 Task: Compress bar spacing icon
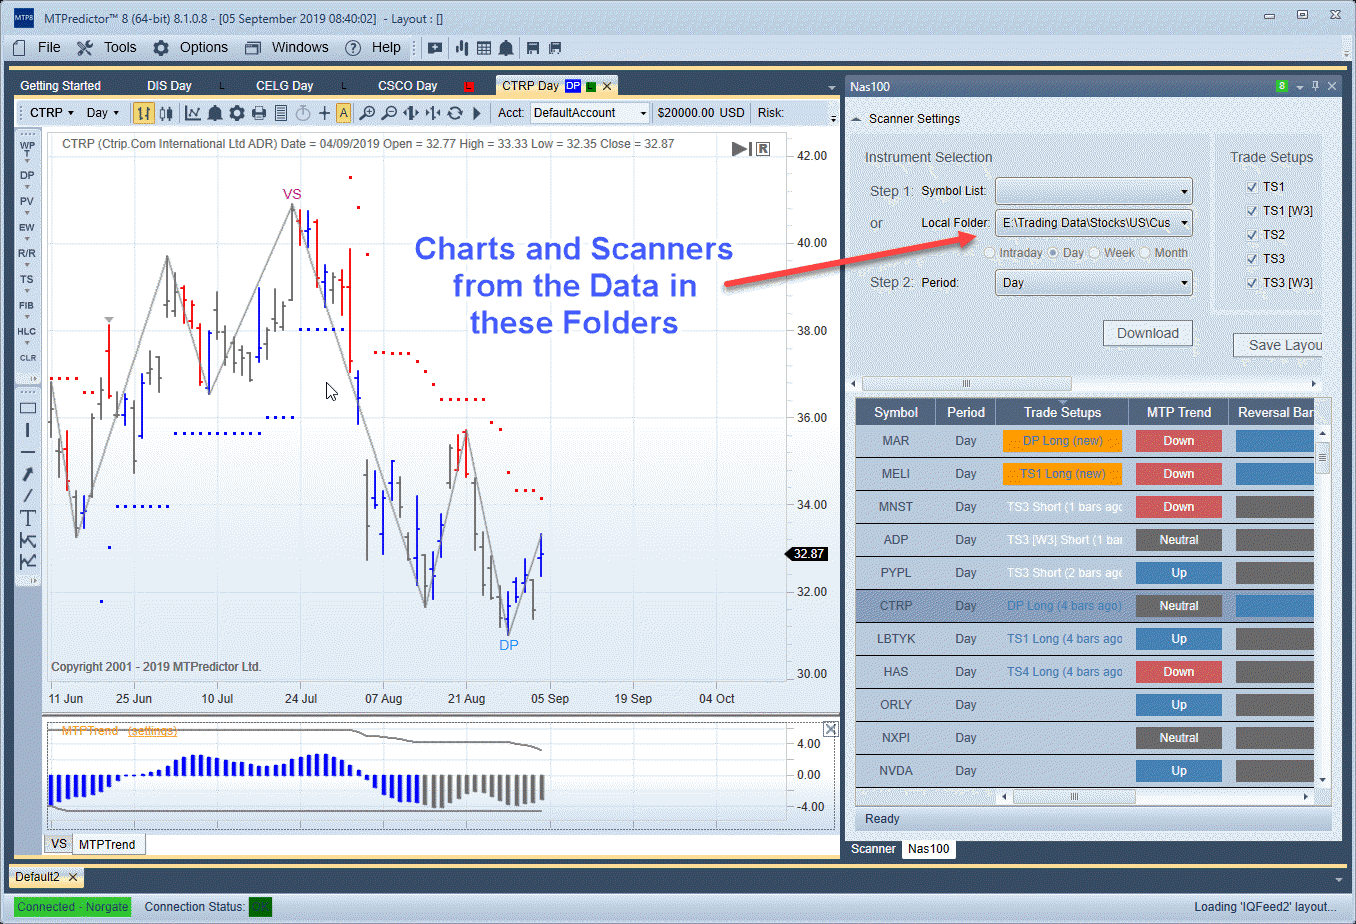tap(433, 113)
